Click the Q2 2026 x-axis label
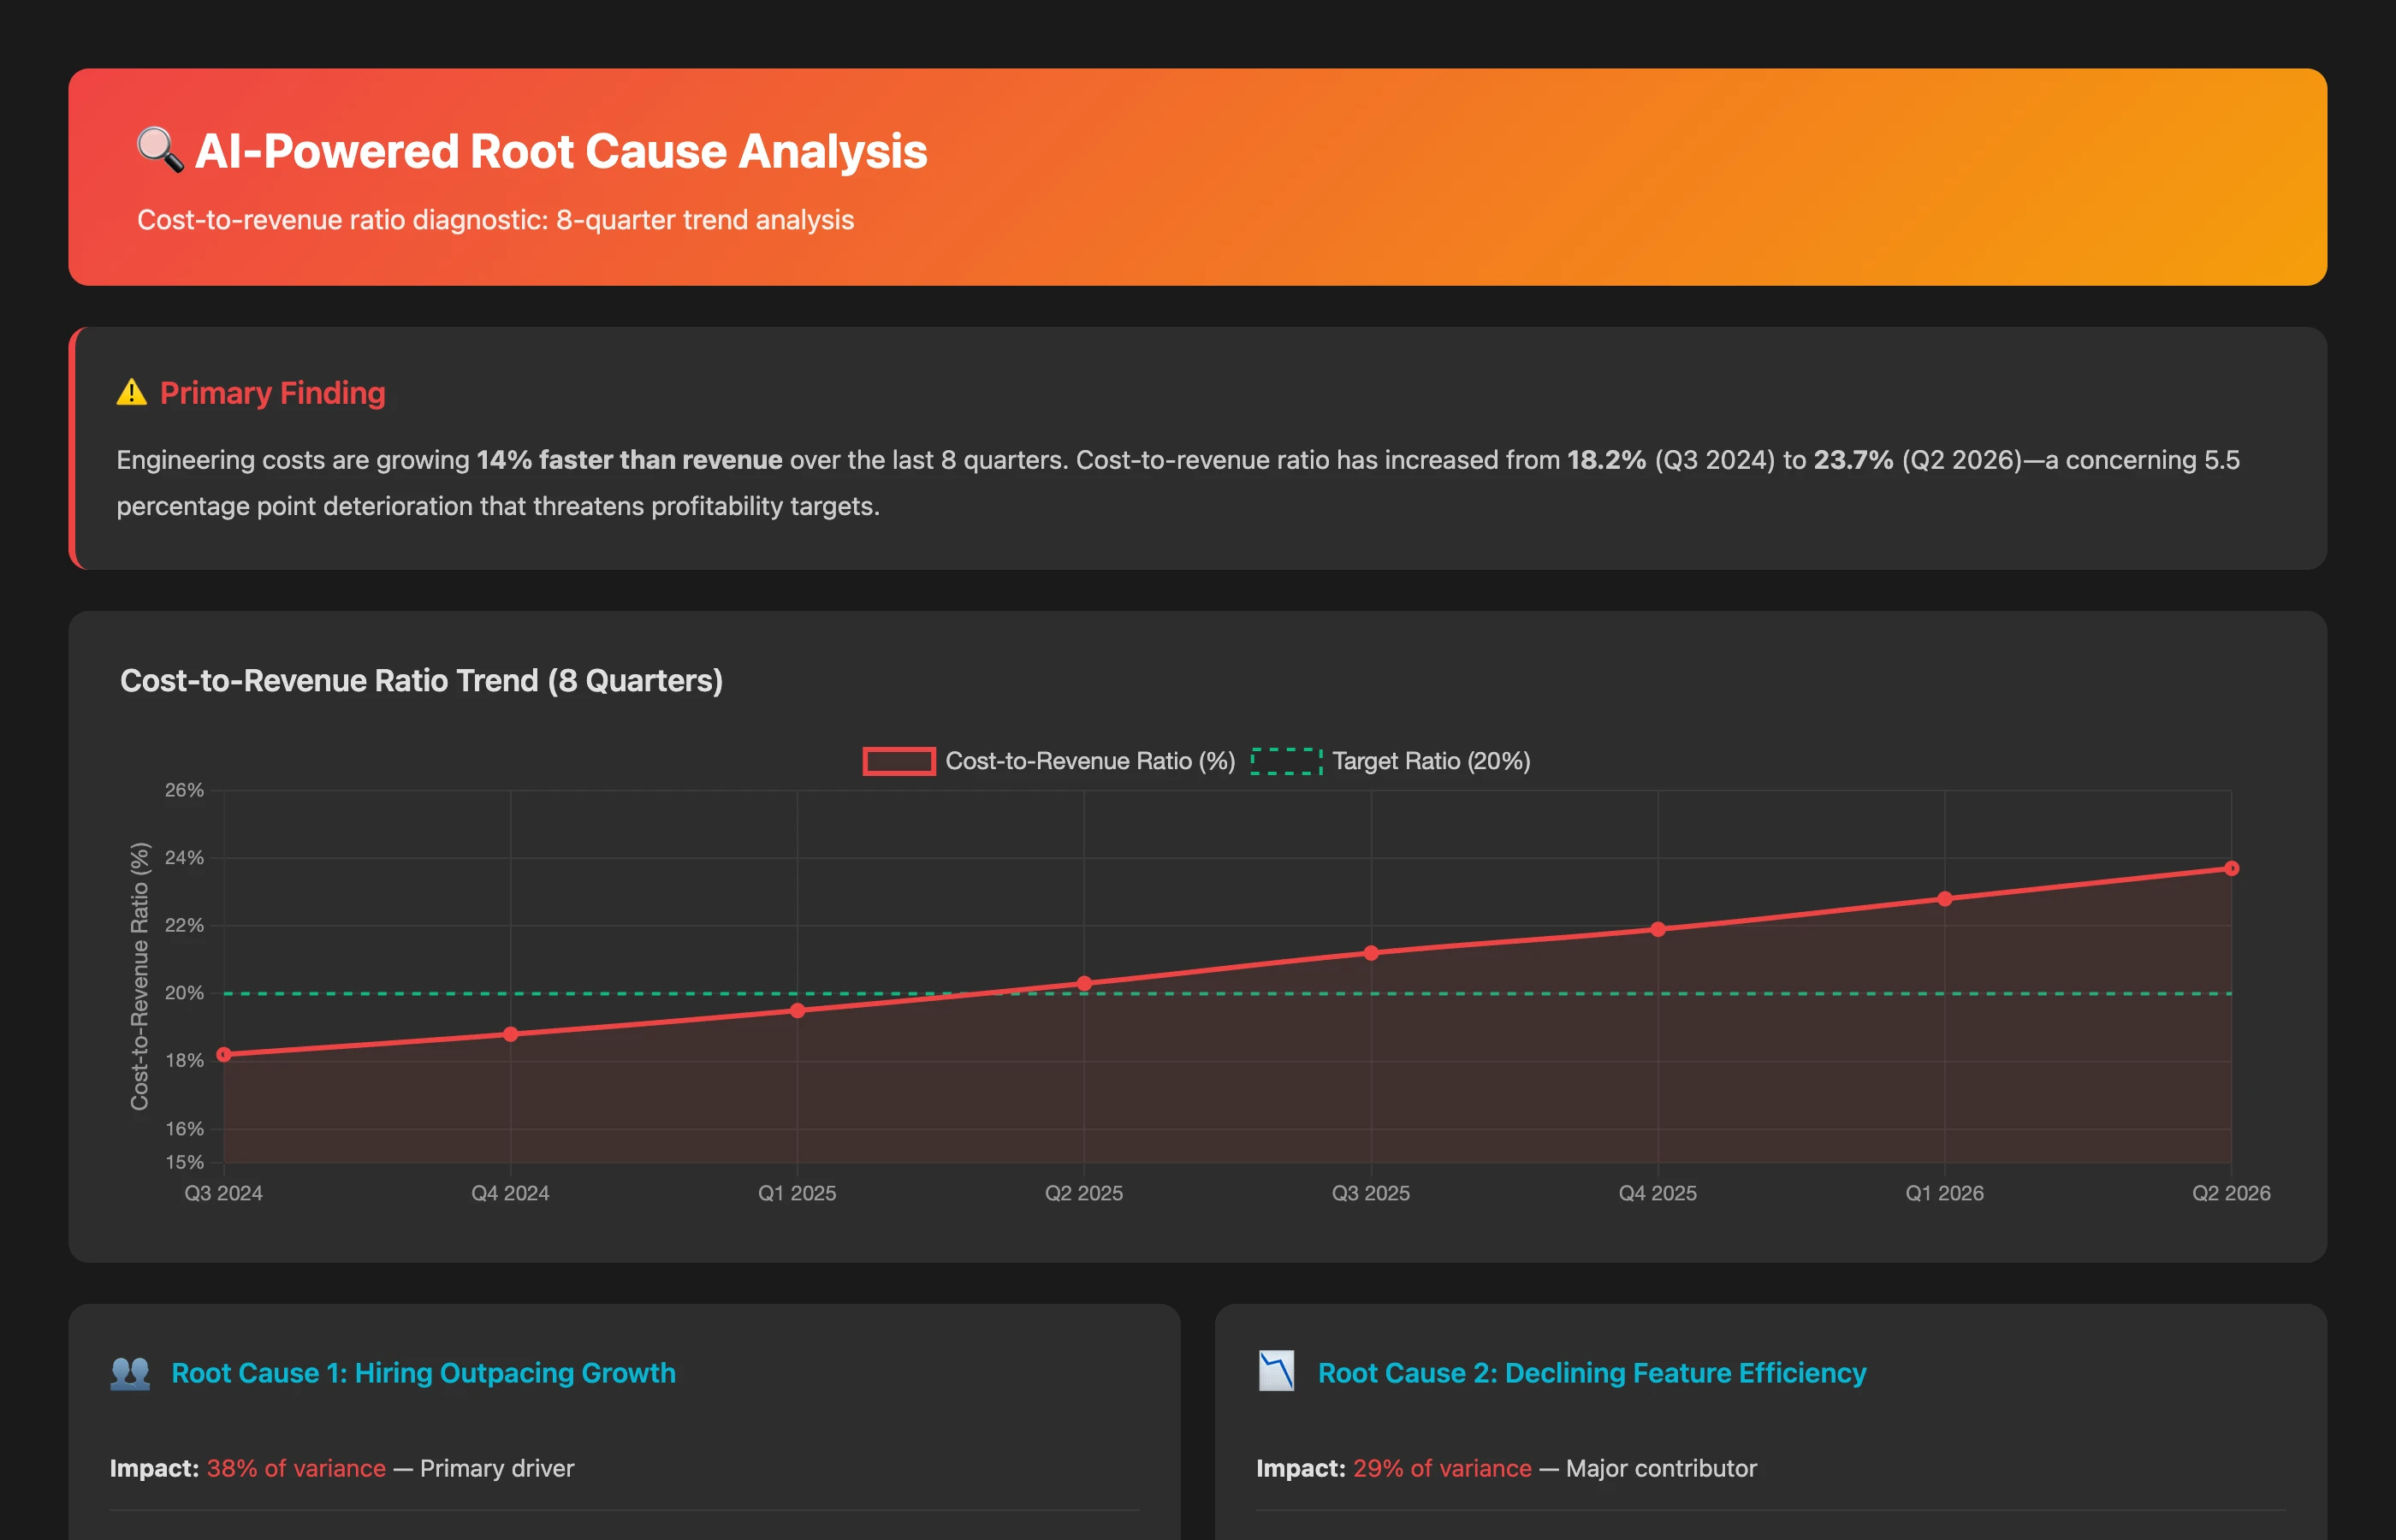The image size is (2396, 1540). 2231,1193
